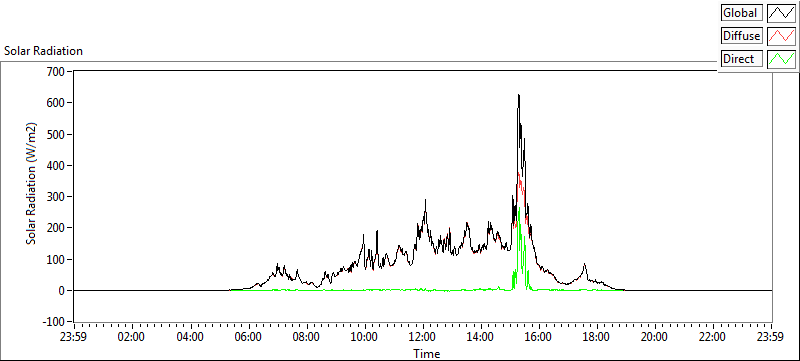Click the 14:00 time tick label

[x=481, y=337]
